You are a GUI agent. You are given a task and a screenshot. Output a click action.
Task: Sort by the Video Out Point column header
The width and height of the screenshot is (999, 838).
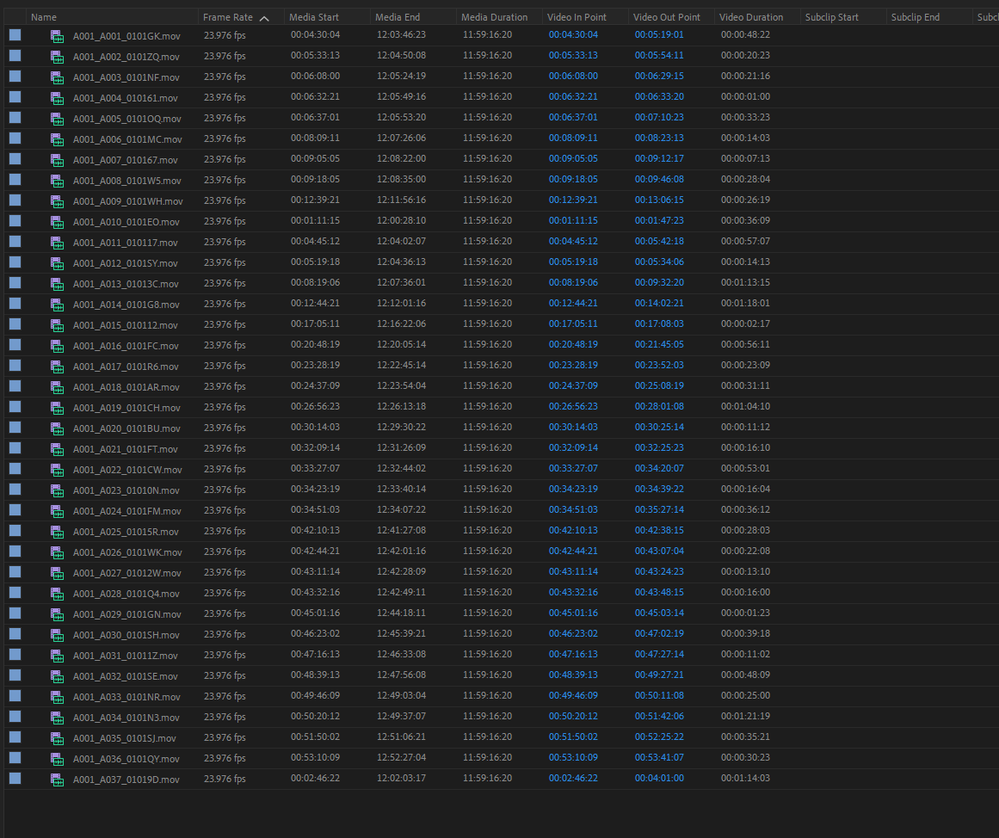click(666, 17)
